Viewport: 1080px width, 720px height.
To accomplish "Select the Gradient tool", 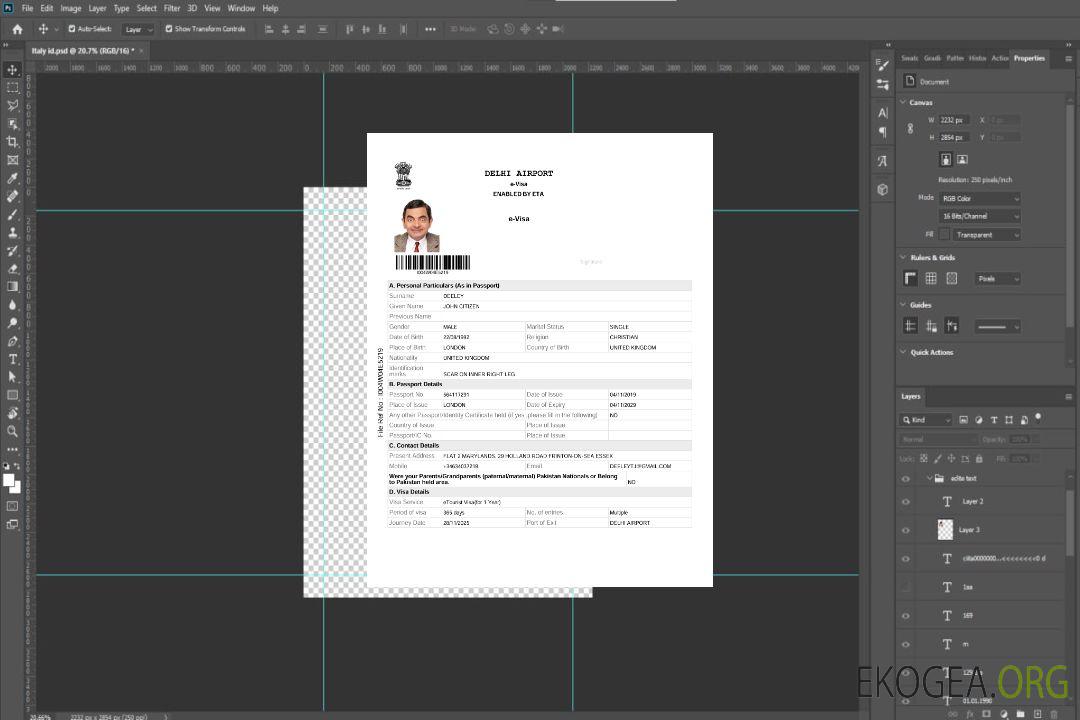I will [x=12, y=287].
